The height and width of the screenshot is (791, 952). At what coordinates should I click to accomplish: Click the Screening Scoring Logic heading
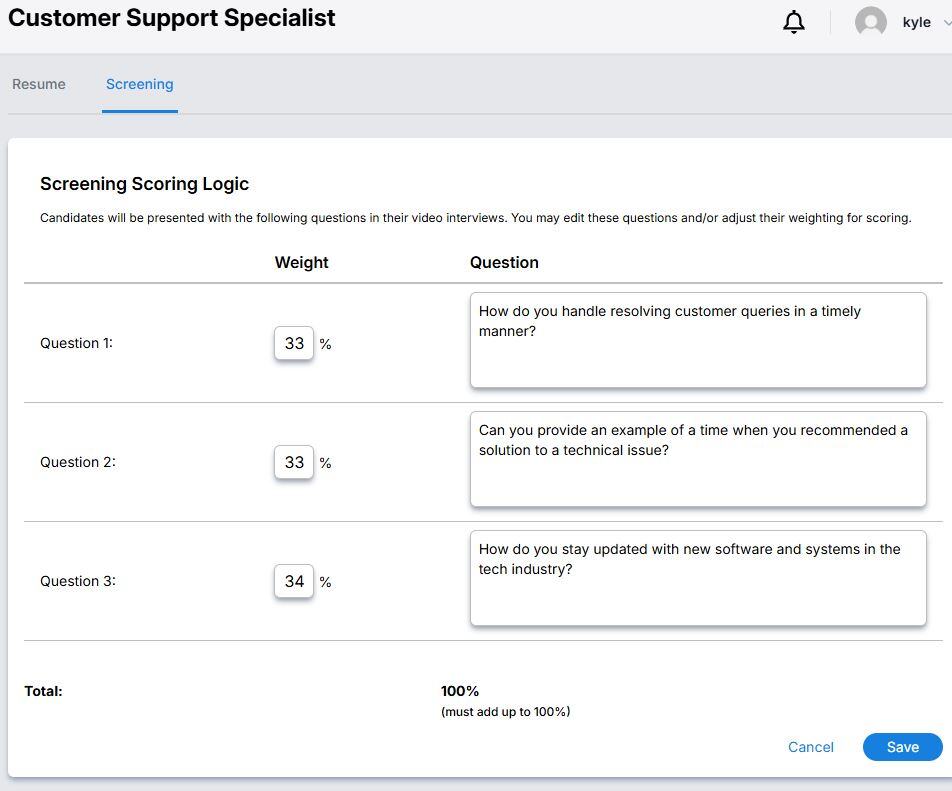(144, 184)
